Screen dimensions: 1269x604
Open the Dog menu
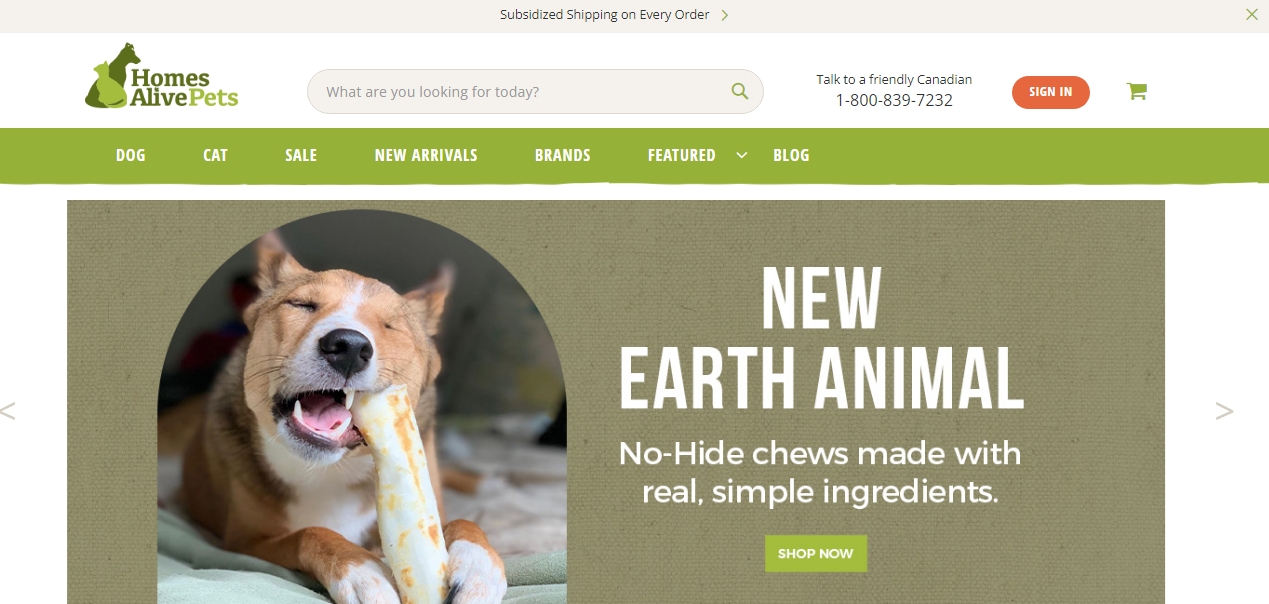coord(131,155)
